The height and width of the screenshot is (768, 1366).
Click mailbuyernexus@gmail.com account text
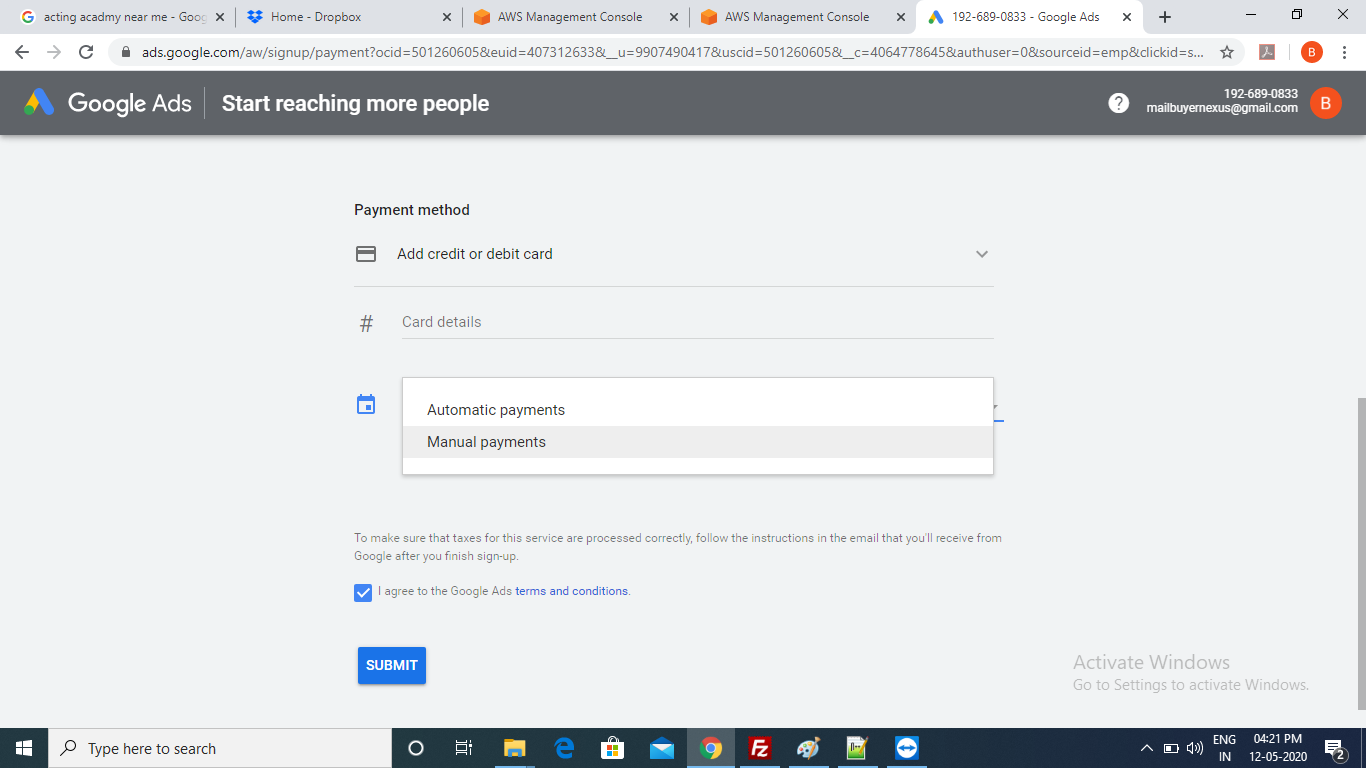1222,108
